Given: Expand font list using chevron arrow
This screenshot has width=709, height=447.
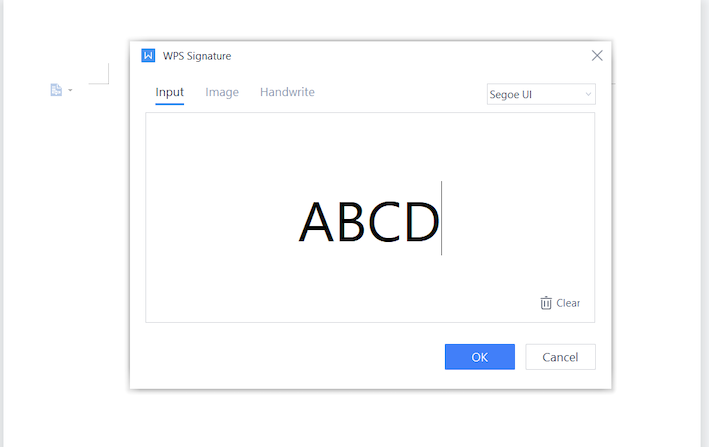Looking at the screenshot, I should 586,95.
